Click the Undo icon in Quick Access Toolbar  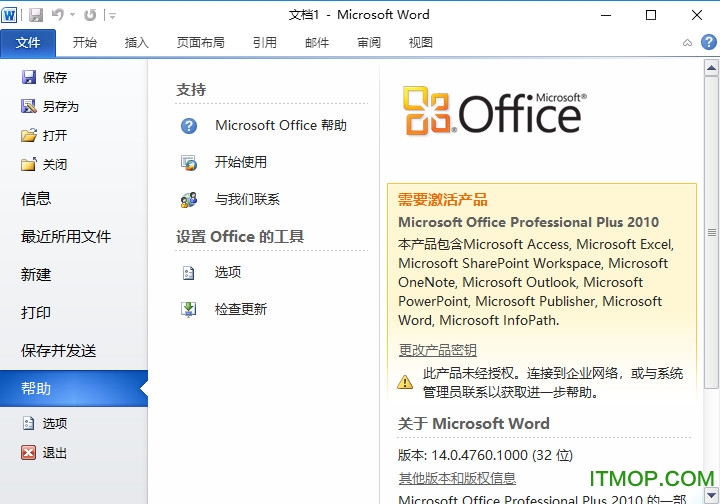58,15
